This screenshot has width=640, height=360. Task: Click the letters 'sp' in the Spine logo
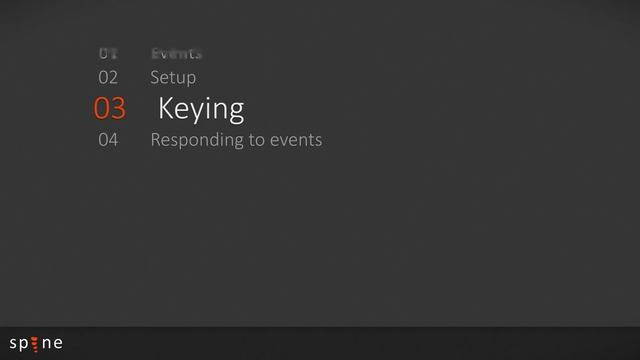click(19, 344)
